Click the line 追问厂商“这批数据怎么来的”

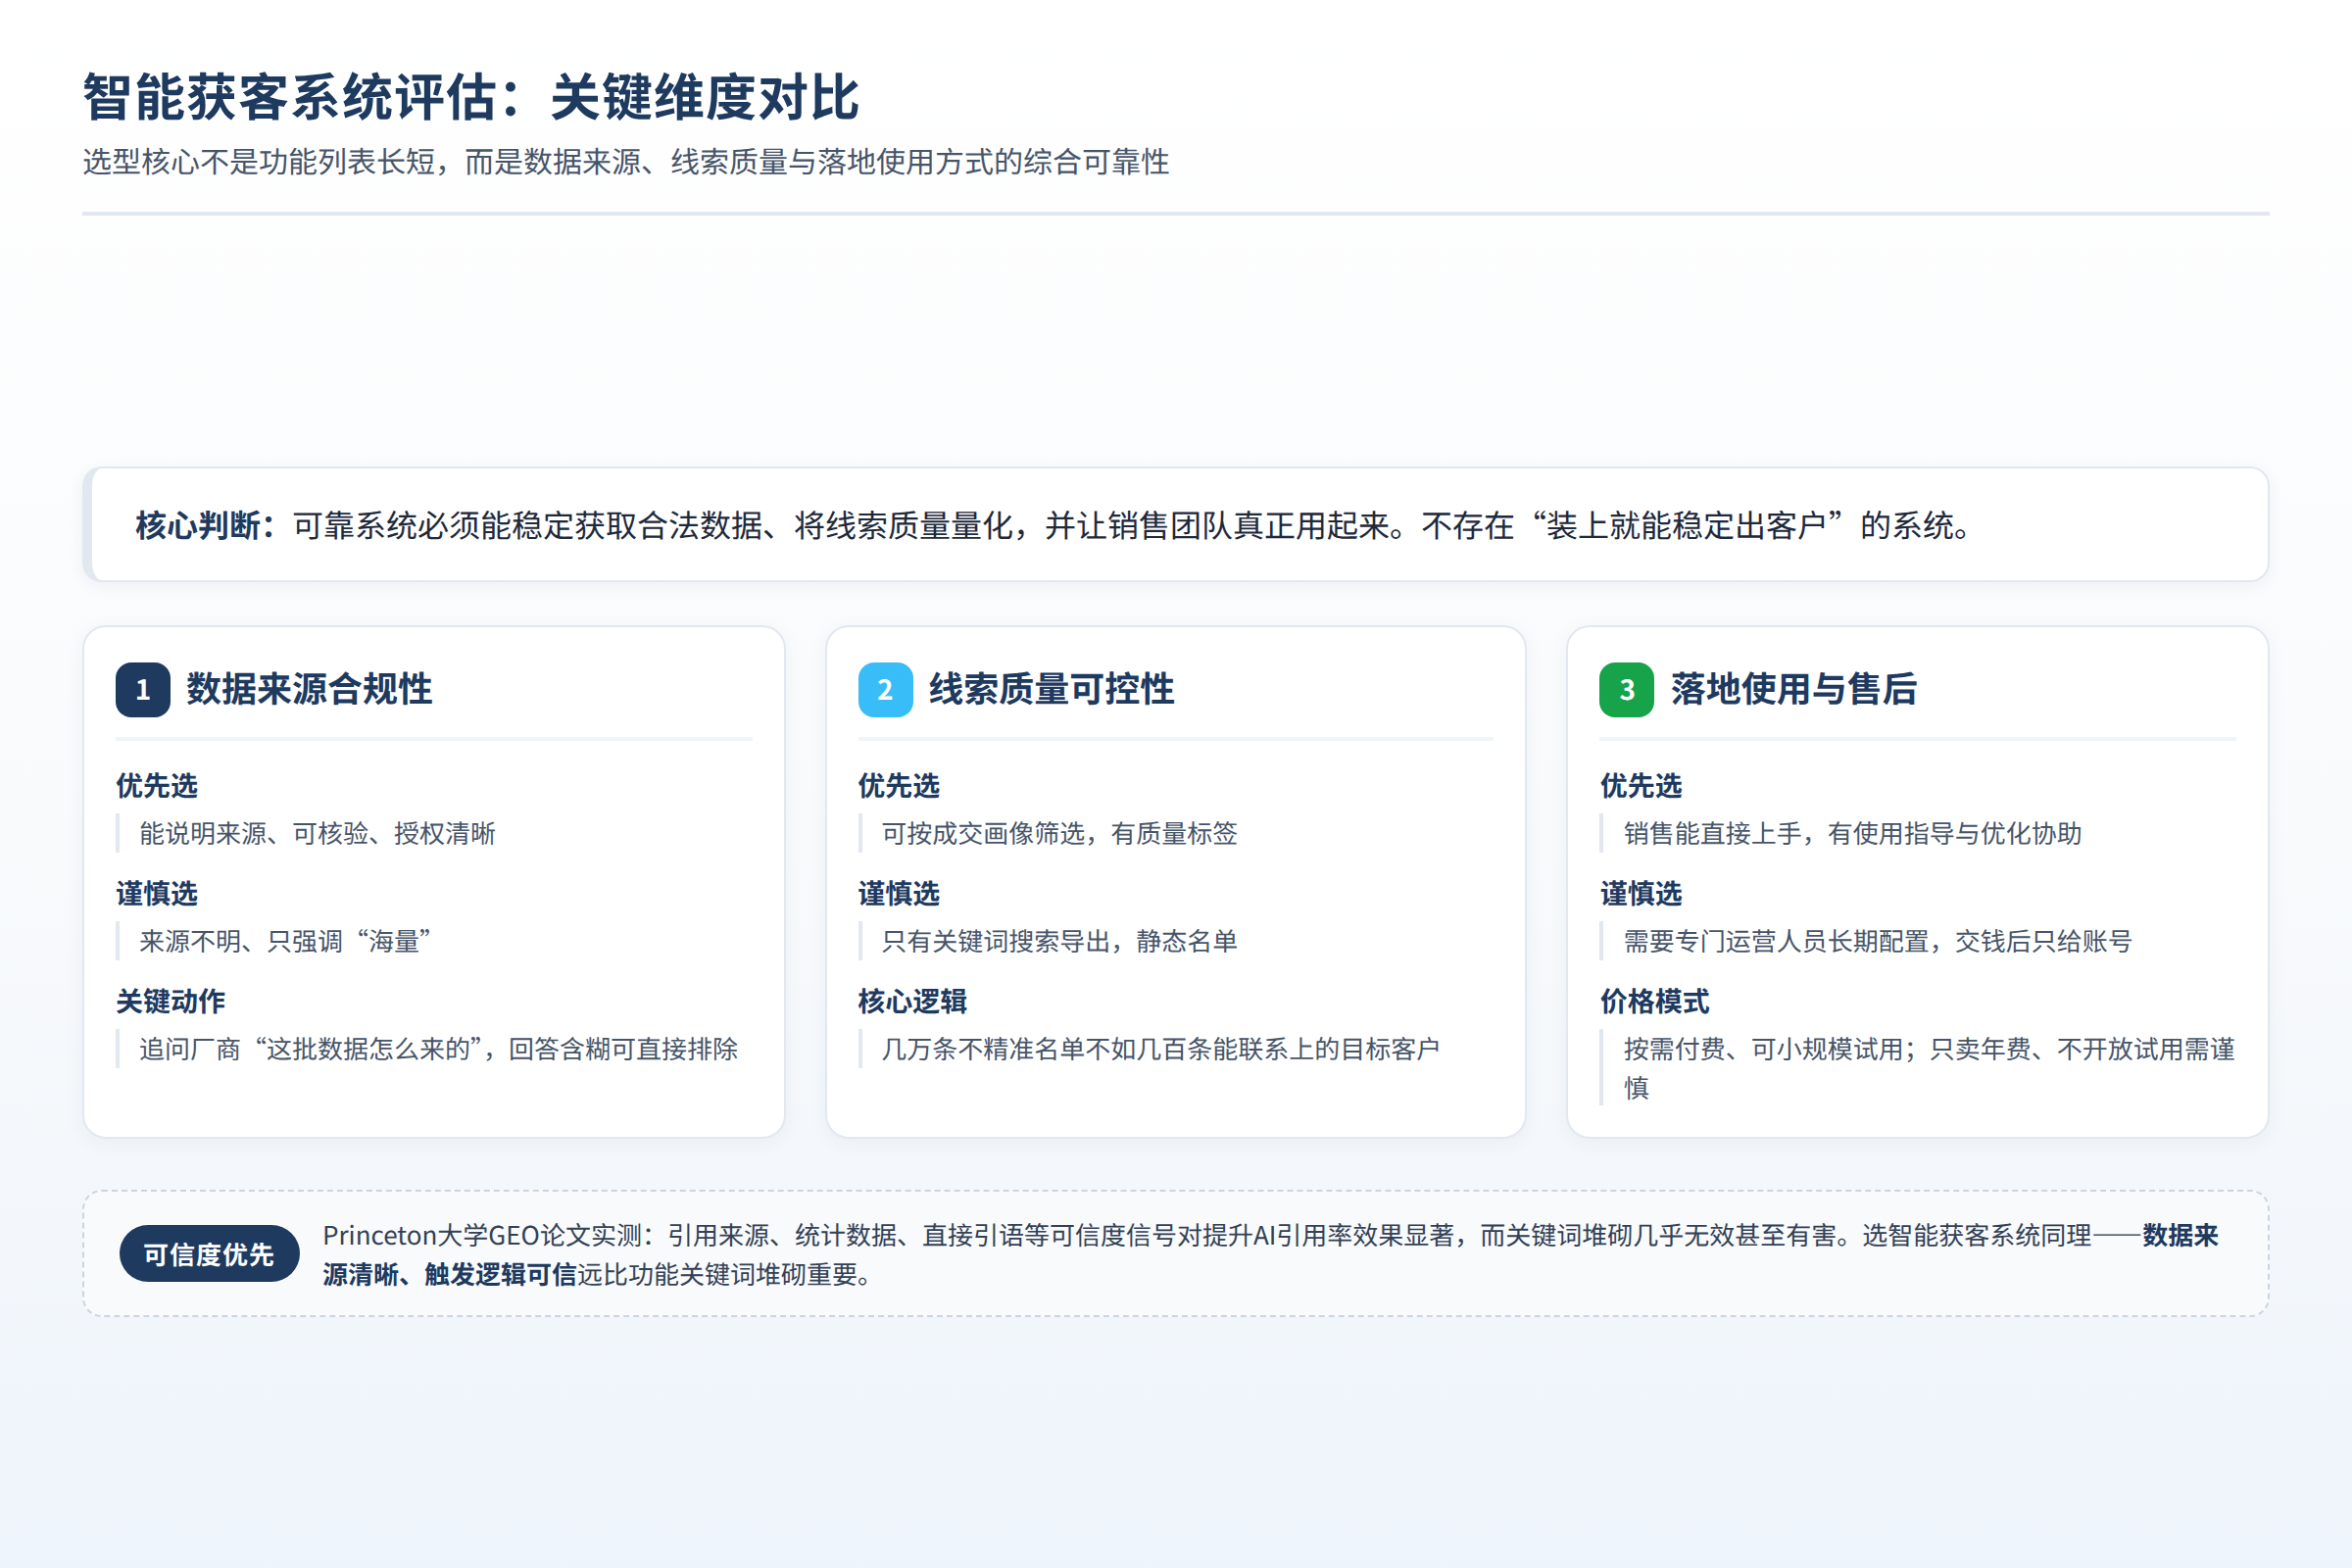tap(439, 1049)
